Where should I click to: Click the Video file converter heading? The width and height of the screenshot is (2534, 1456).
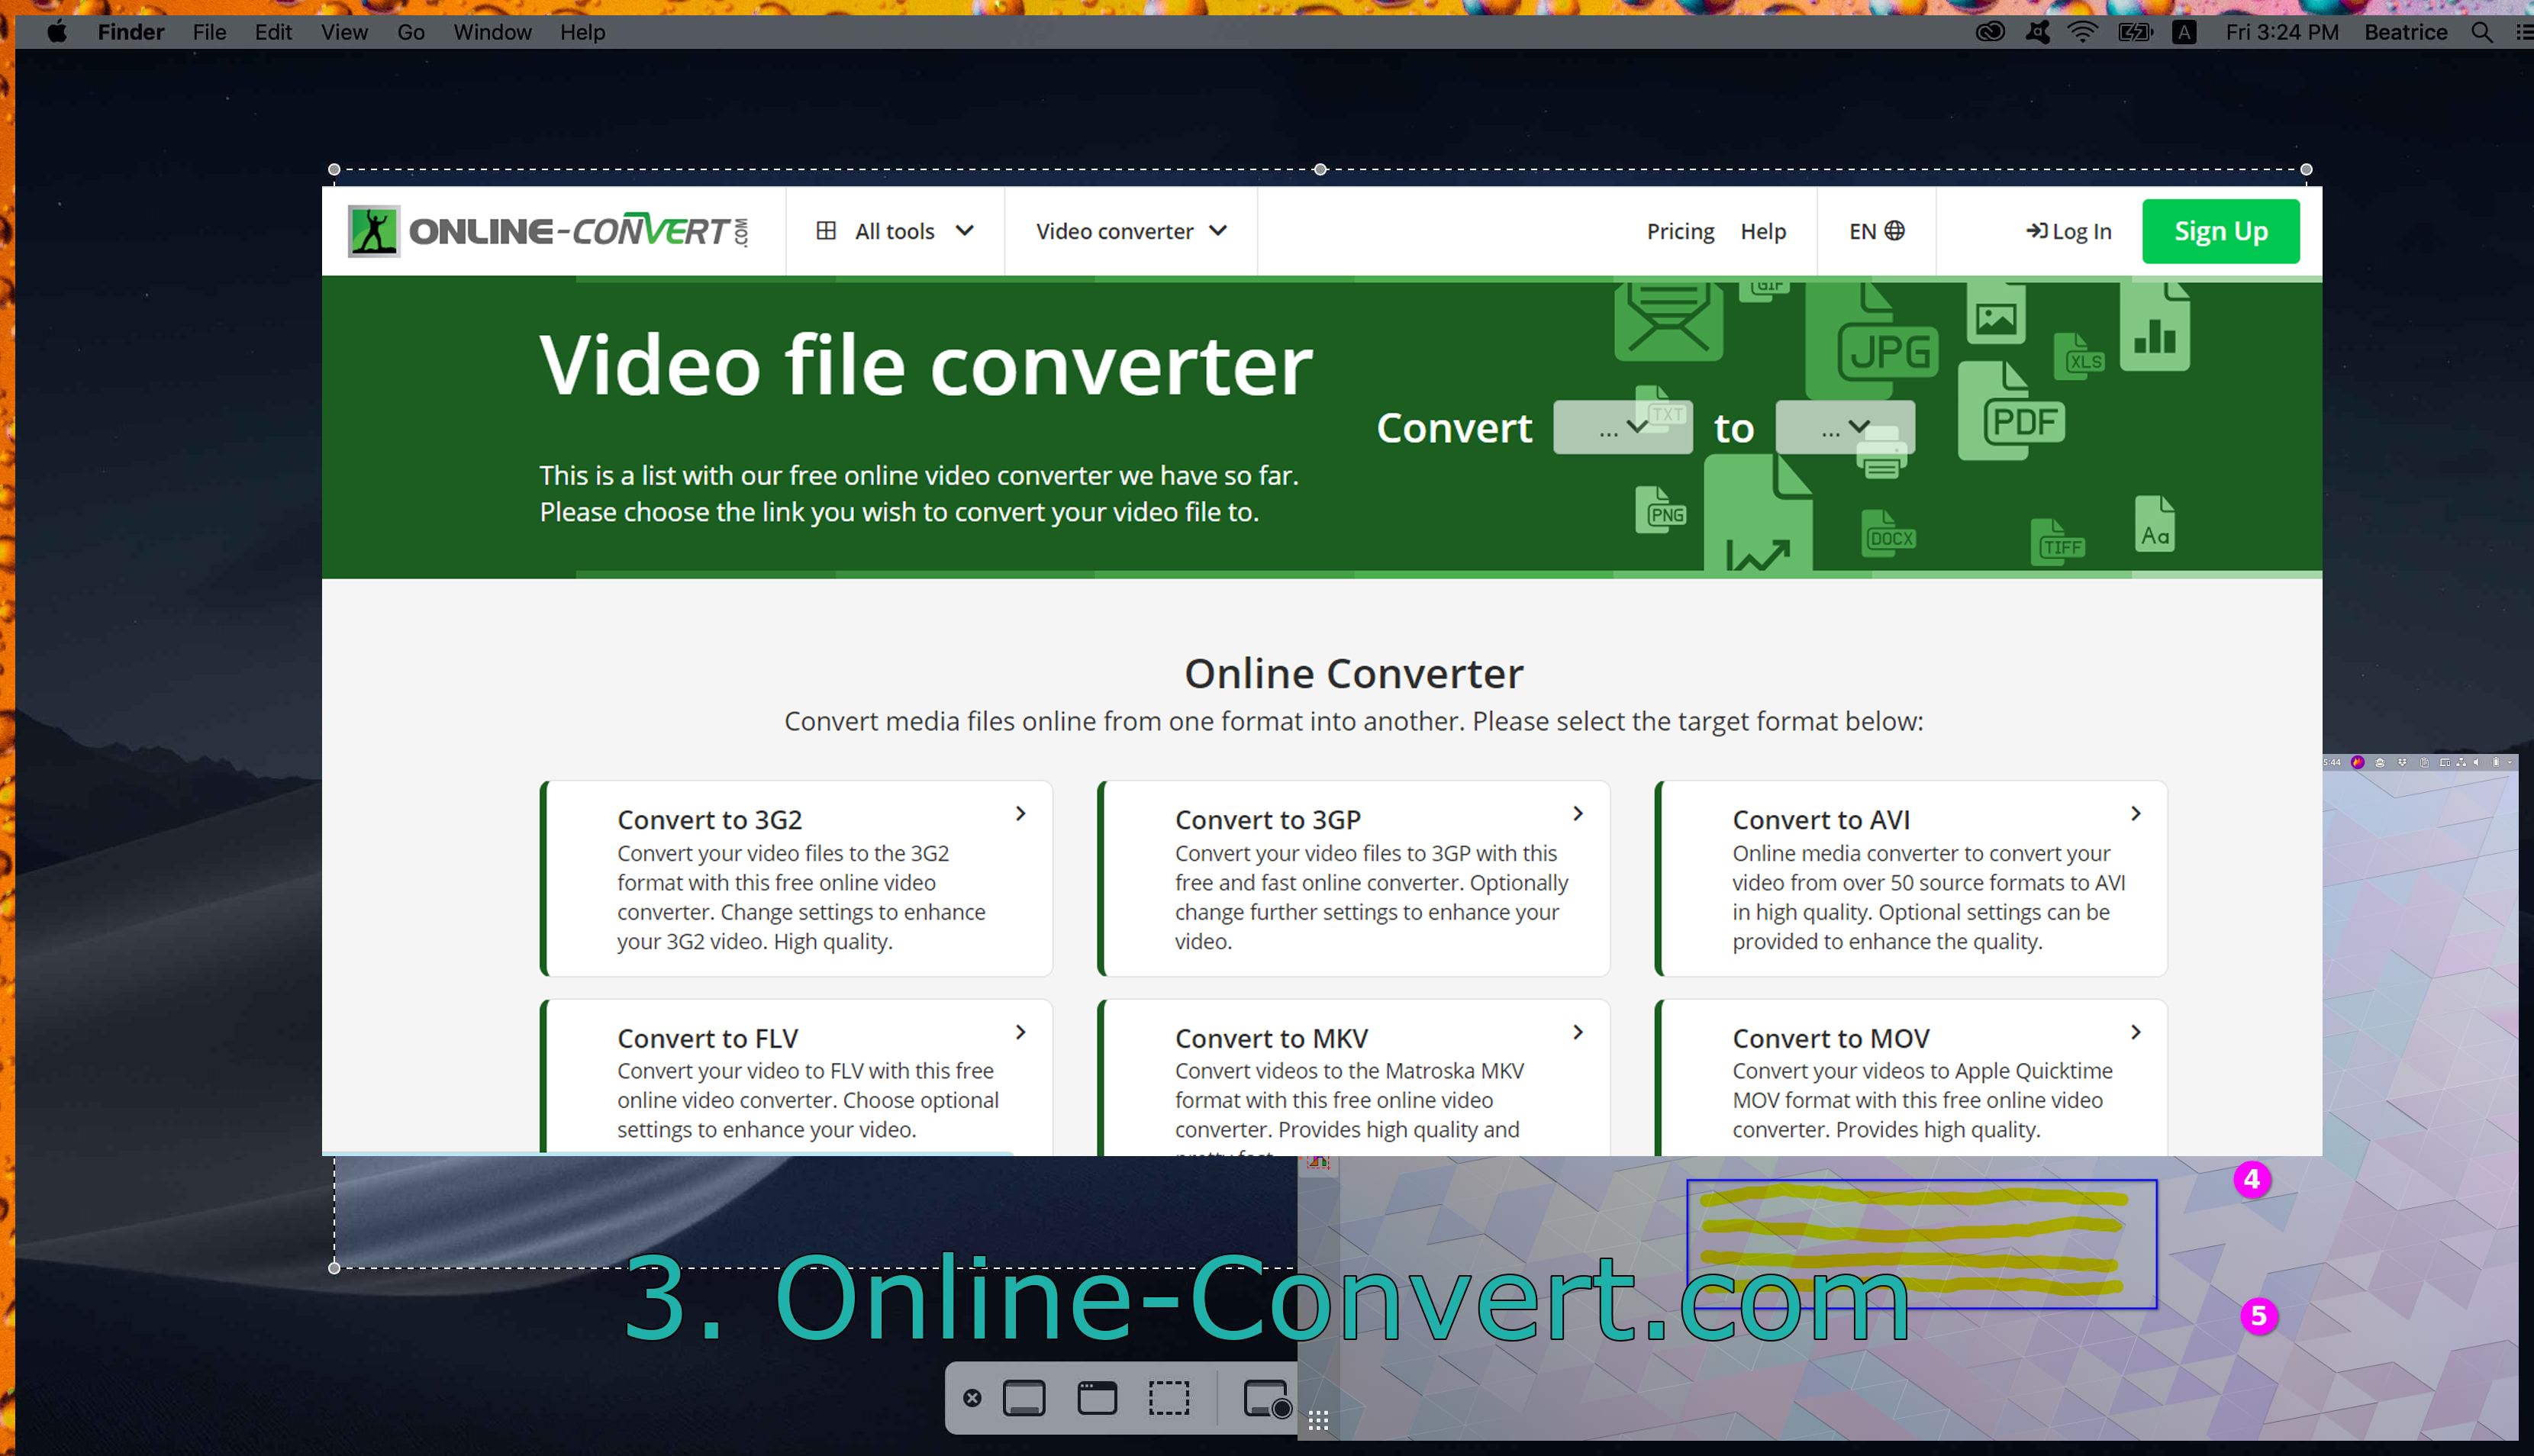[925, 365]
